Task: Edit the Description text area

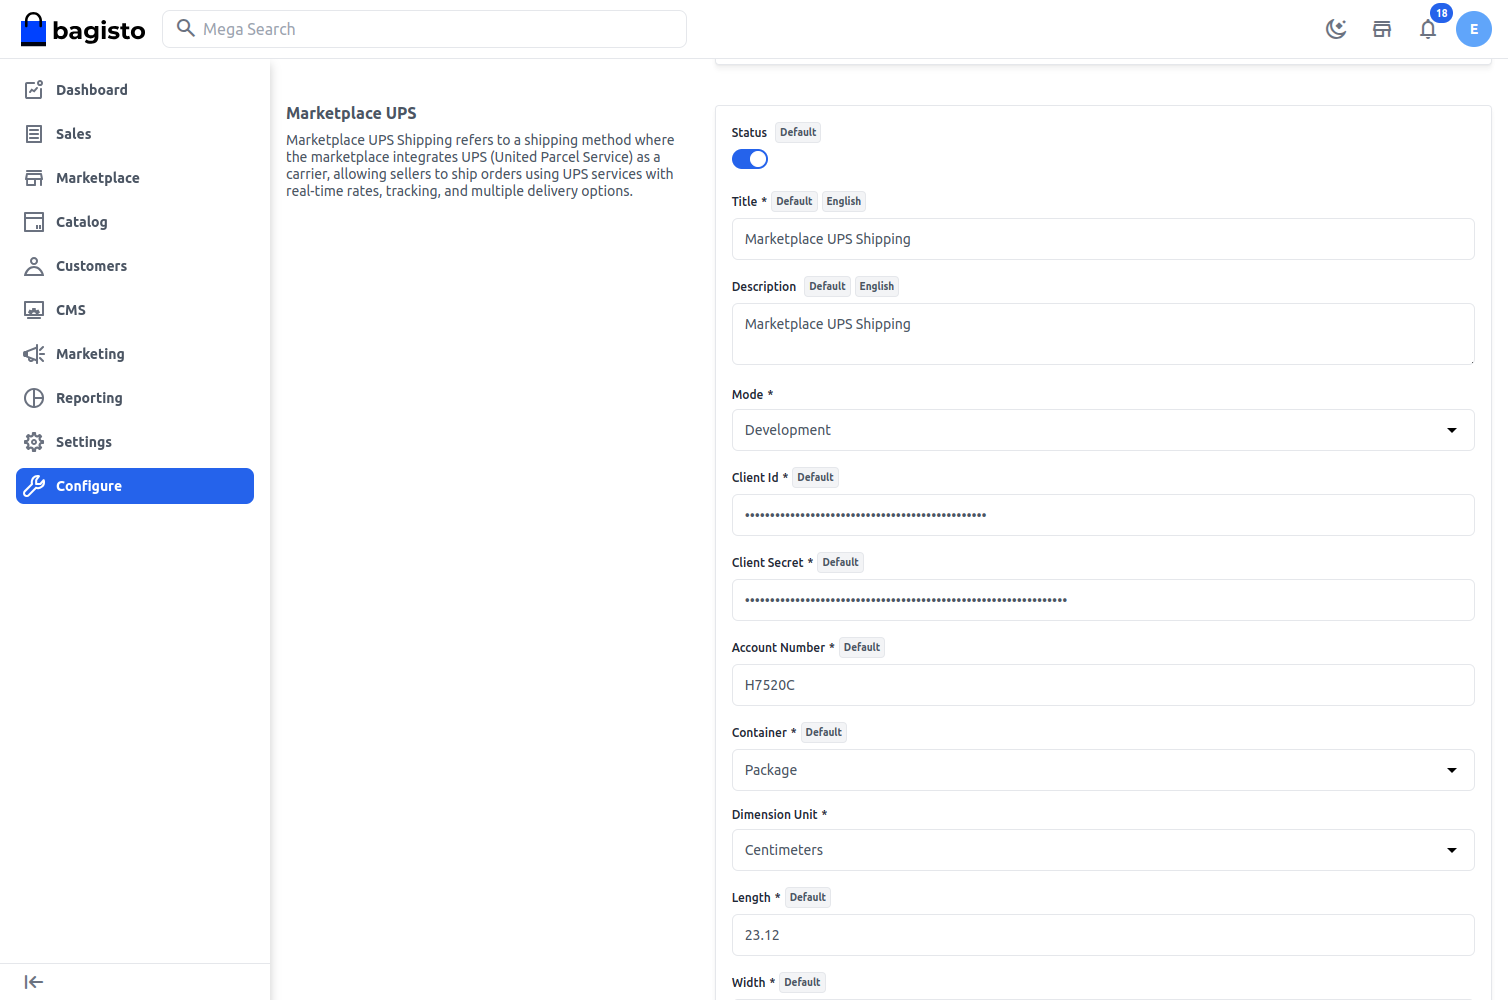Action: pos(1103,334)
